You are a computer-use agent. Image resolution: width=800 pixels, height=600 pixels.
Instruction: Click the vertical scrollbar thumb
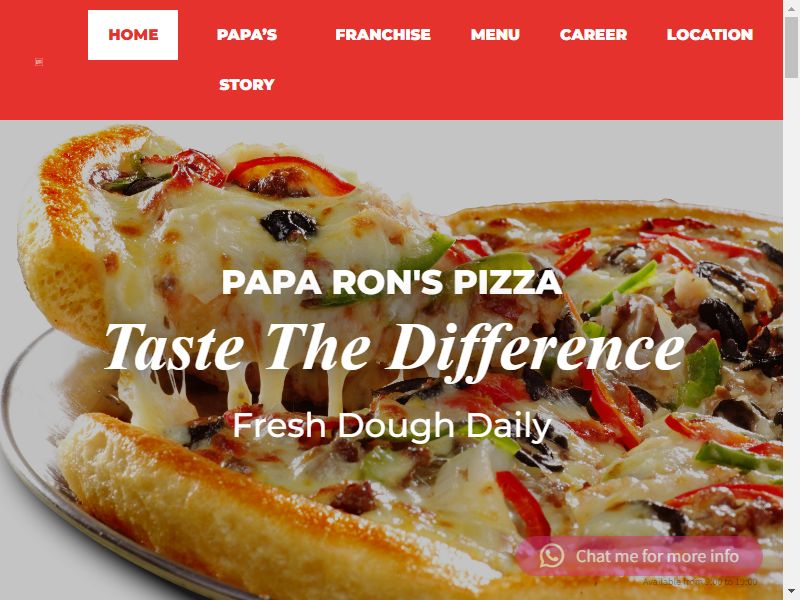click(791, 46)
